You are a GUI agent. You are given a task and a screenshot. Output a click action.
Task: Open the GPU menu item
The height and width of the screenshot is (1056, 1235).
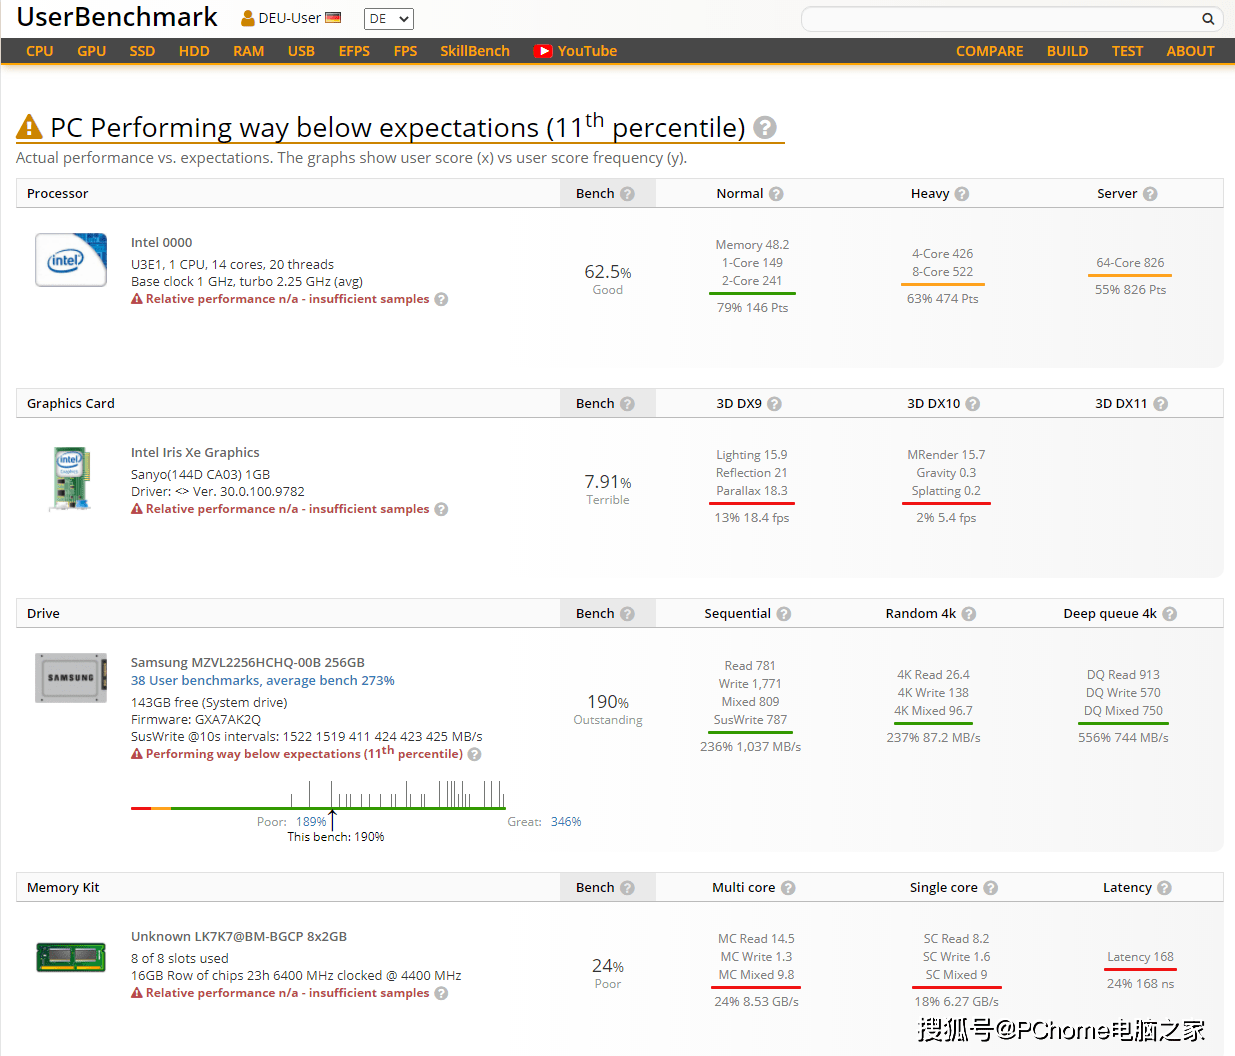pos(92,51)
